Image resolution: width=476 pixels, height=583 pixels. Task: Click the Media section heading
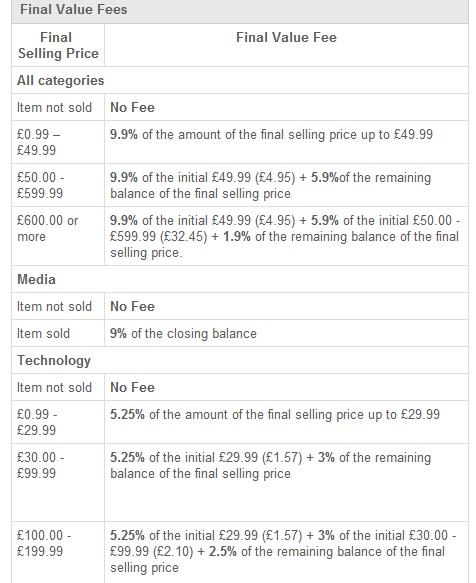point(36,279)
